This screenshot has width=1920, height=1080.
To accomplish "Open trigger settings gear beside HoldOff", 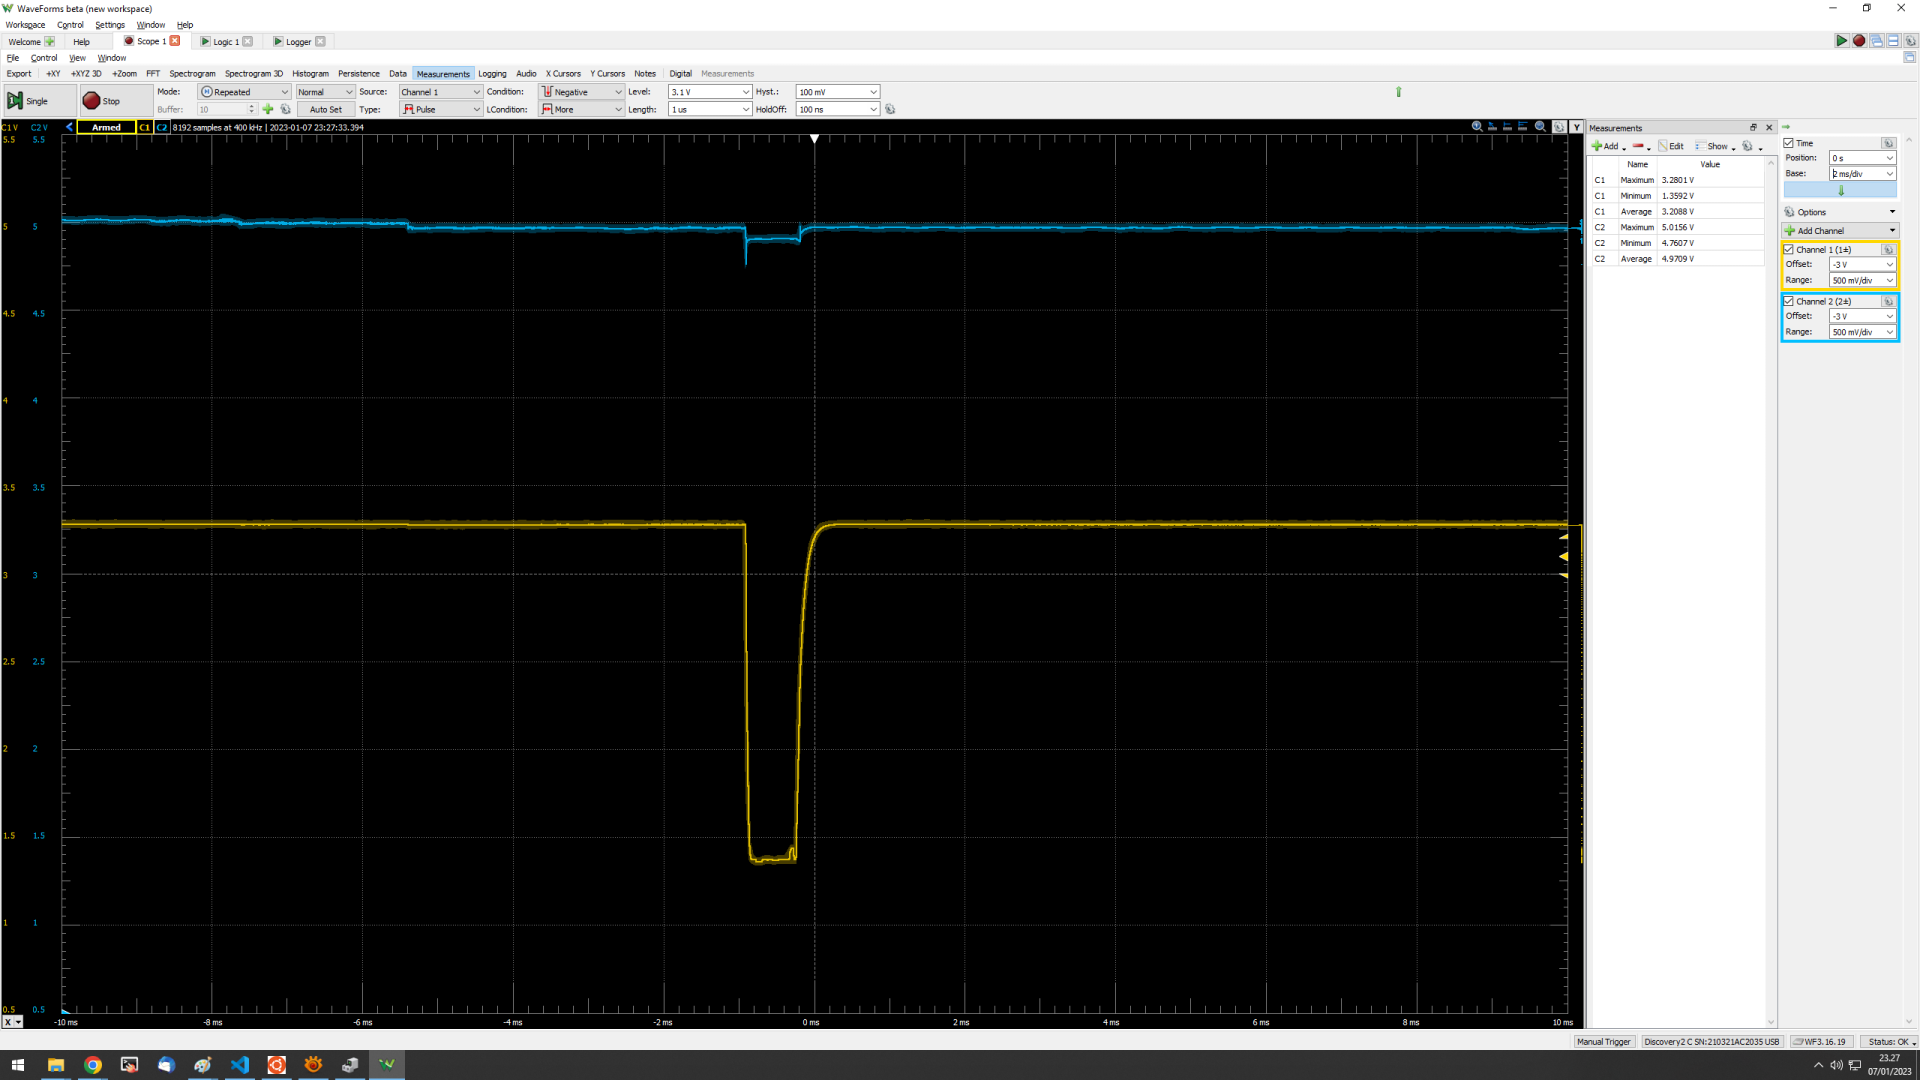I will [x=890, y=110].
